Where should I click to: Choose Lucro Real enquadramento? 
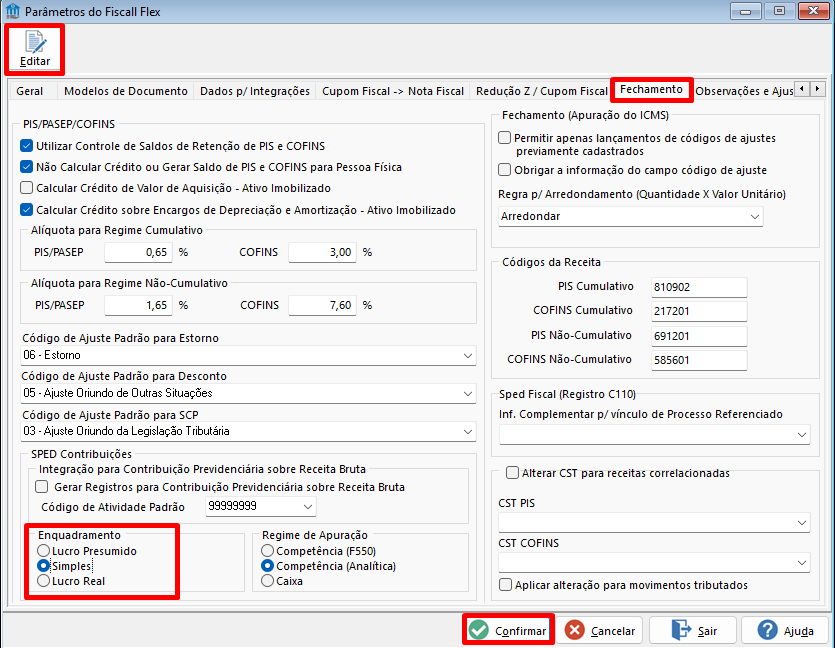tap(44, 581)
